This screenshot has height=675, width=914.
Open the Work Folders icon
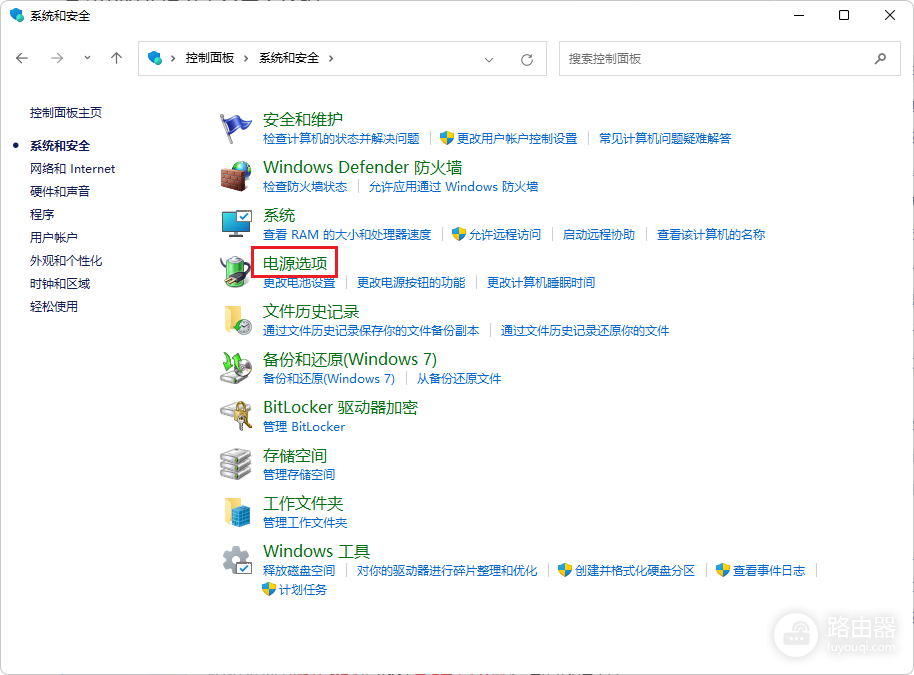tap(237, 512)
